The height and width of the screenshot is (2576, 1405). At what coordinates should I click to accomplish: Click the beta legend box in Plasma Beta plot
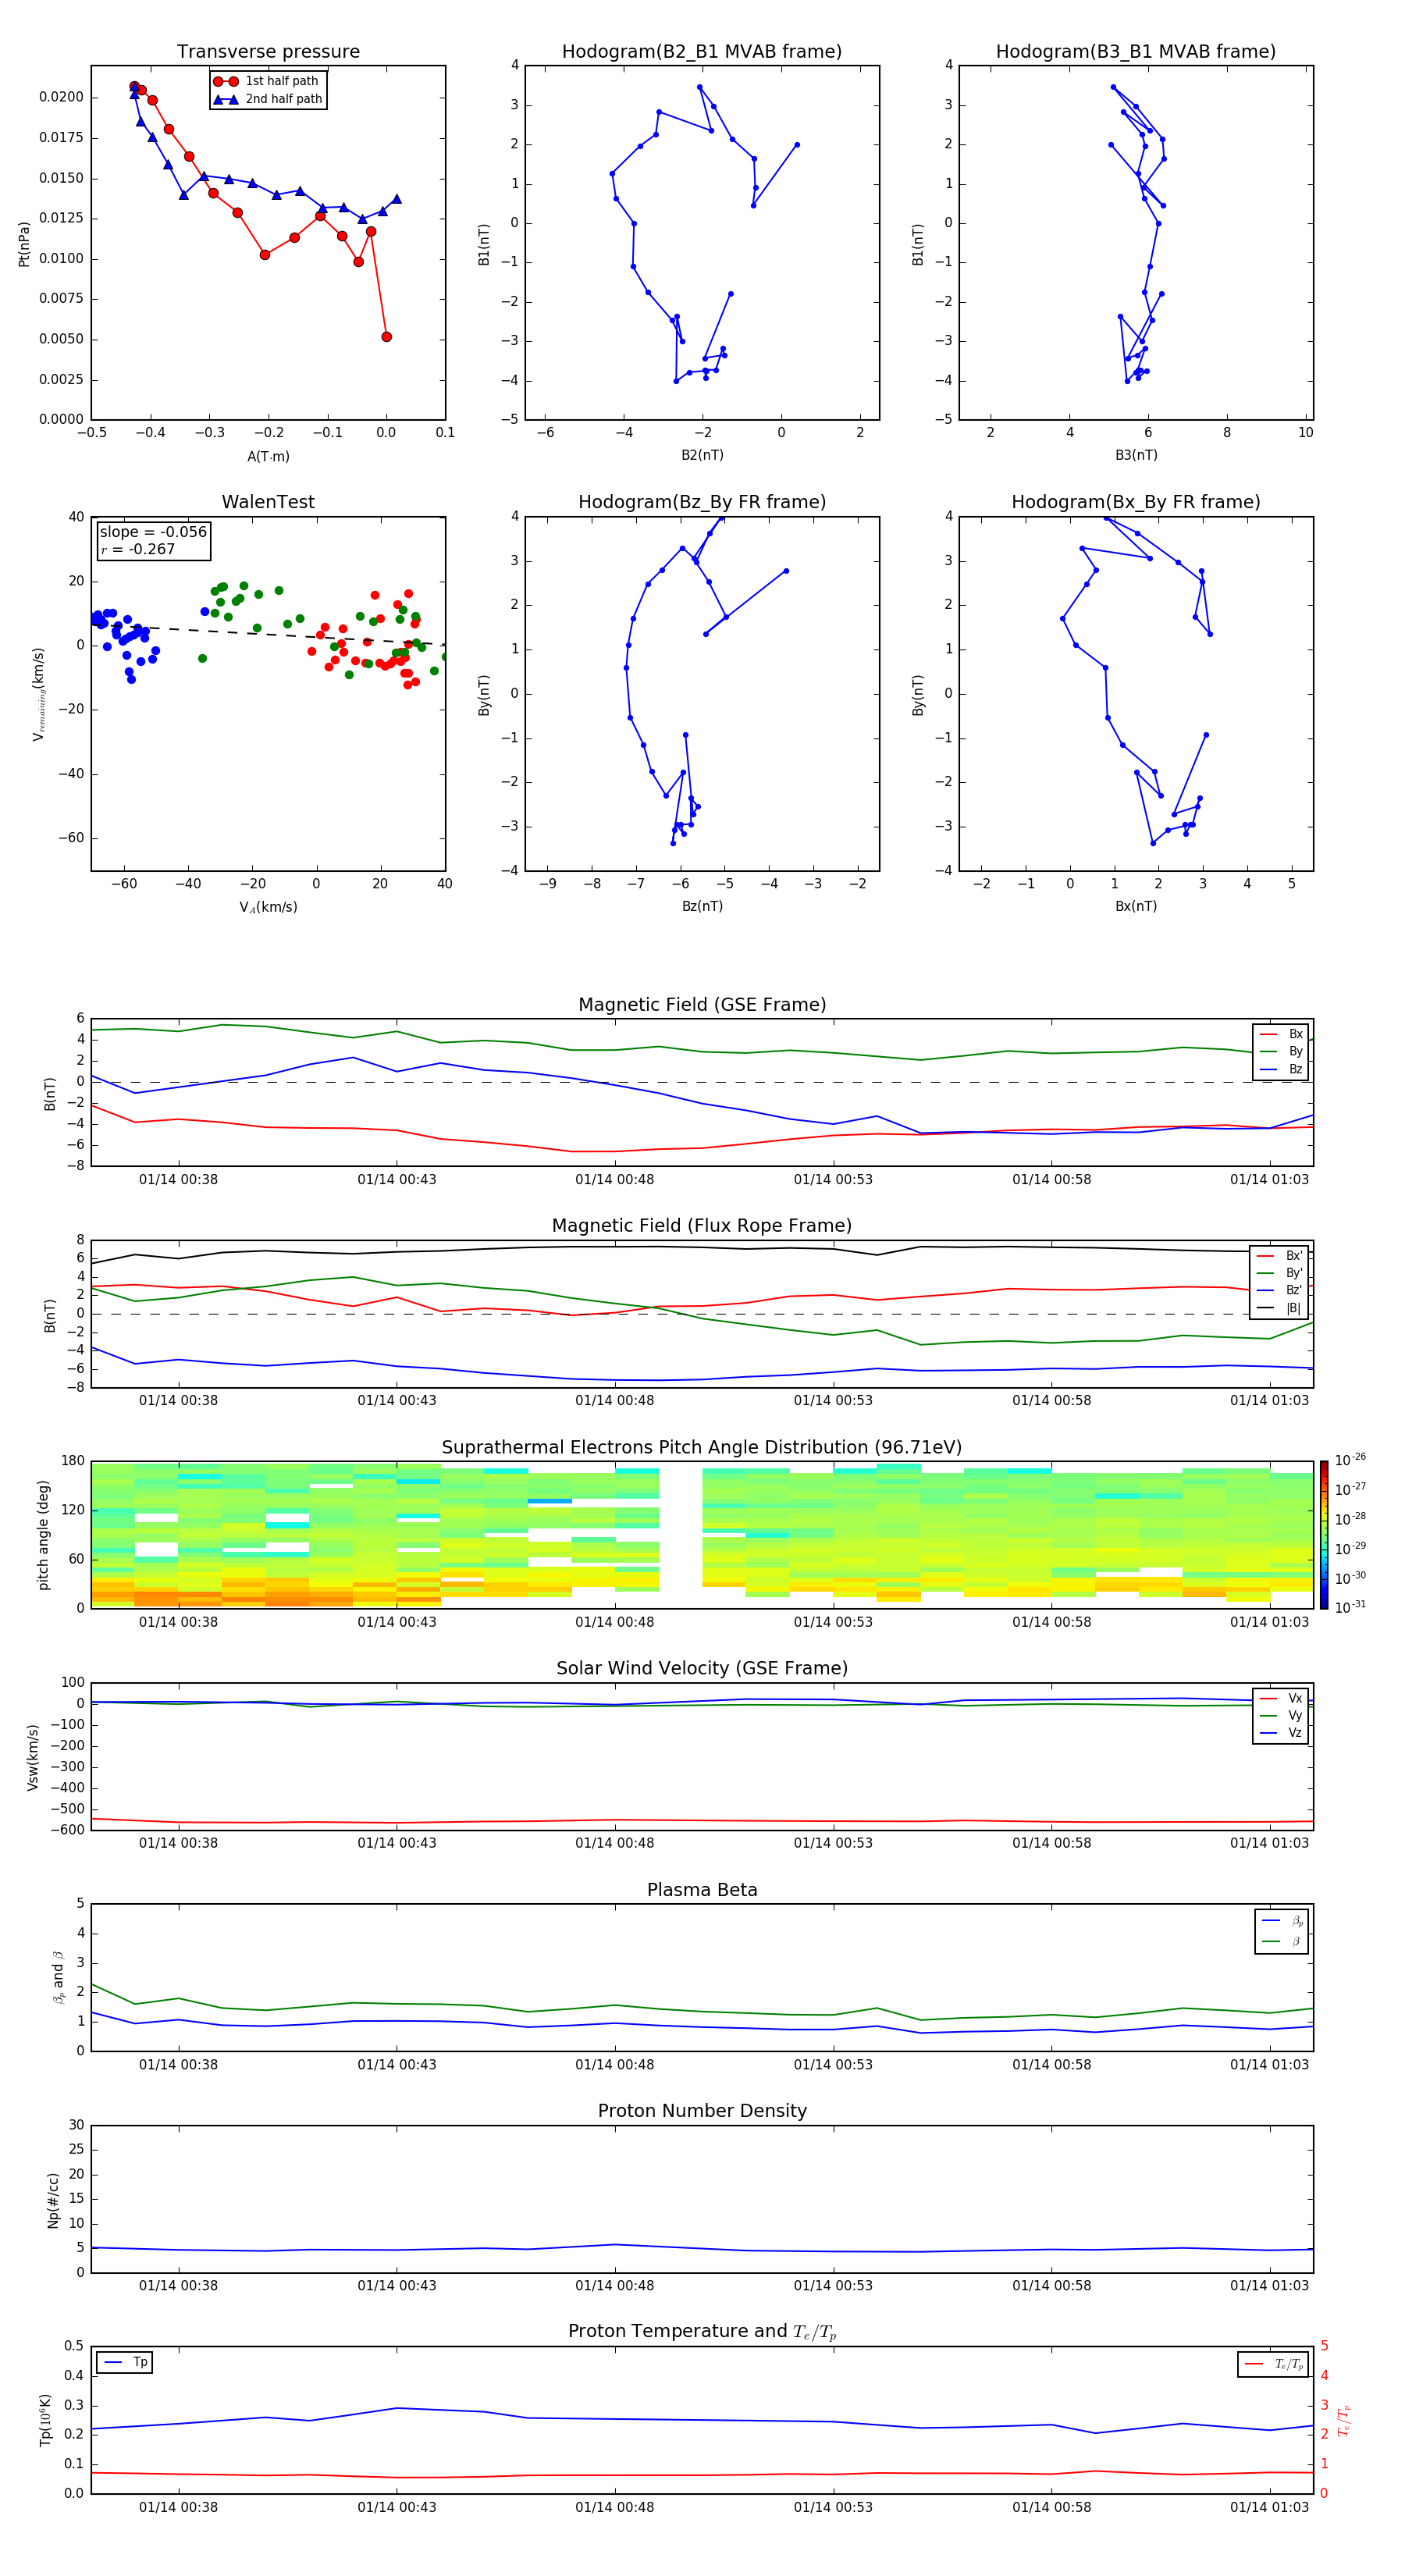1281,1932
